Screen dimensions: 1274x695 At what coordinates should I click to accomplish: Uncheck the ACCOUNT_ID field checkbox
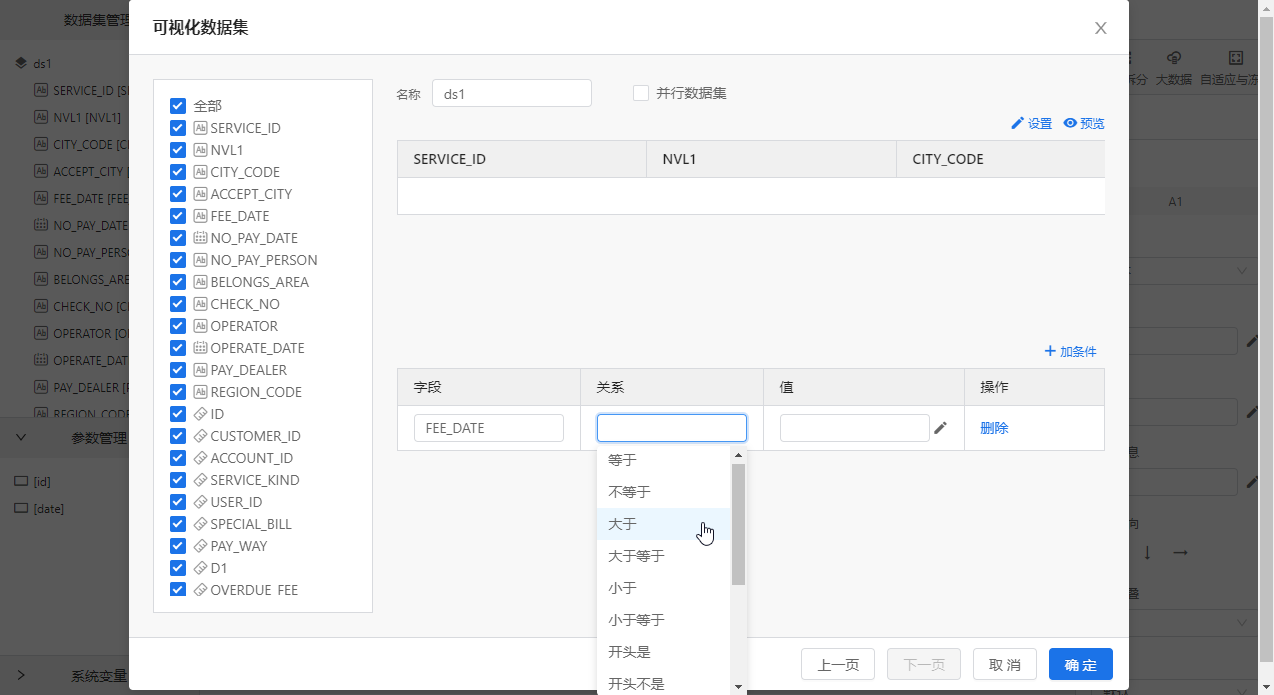click(178, 458)
